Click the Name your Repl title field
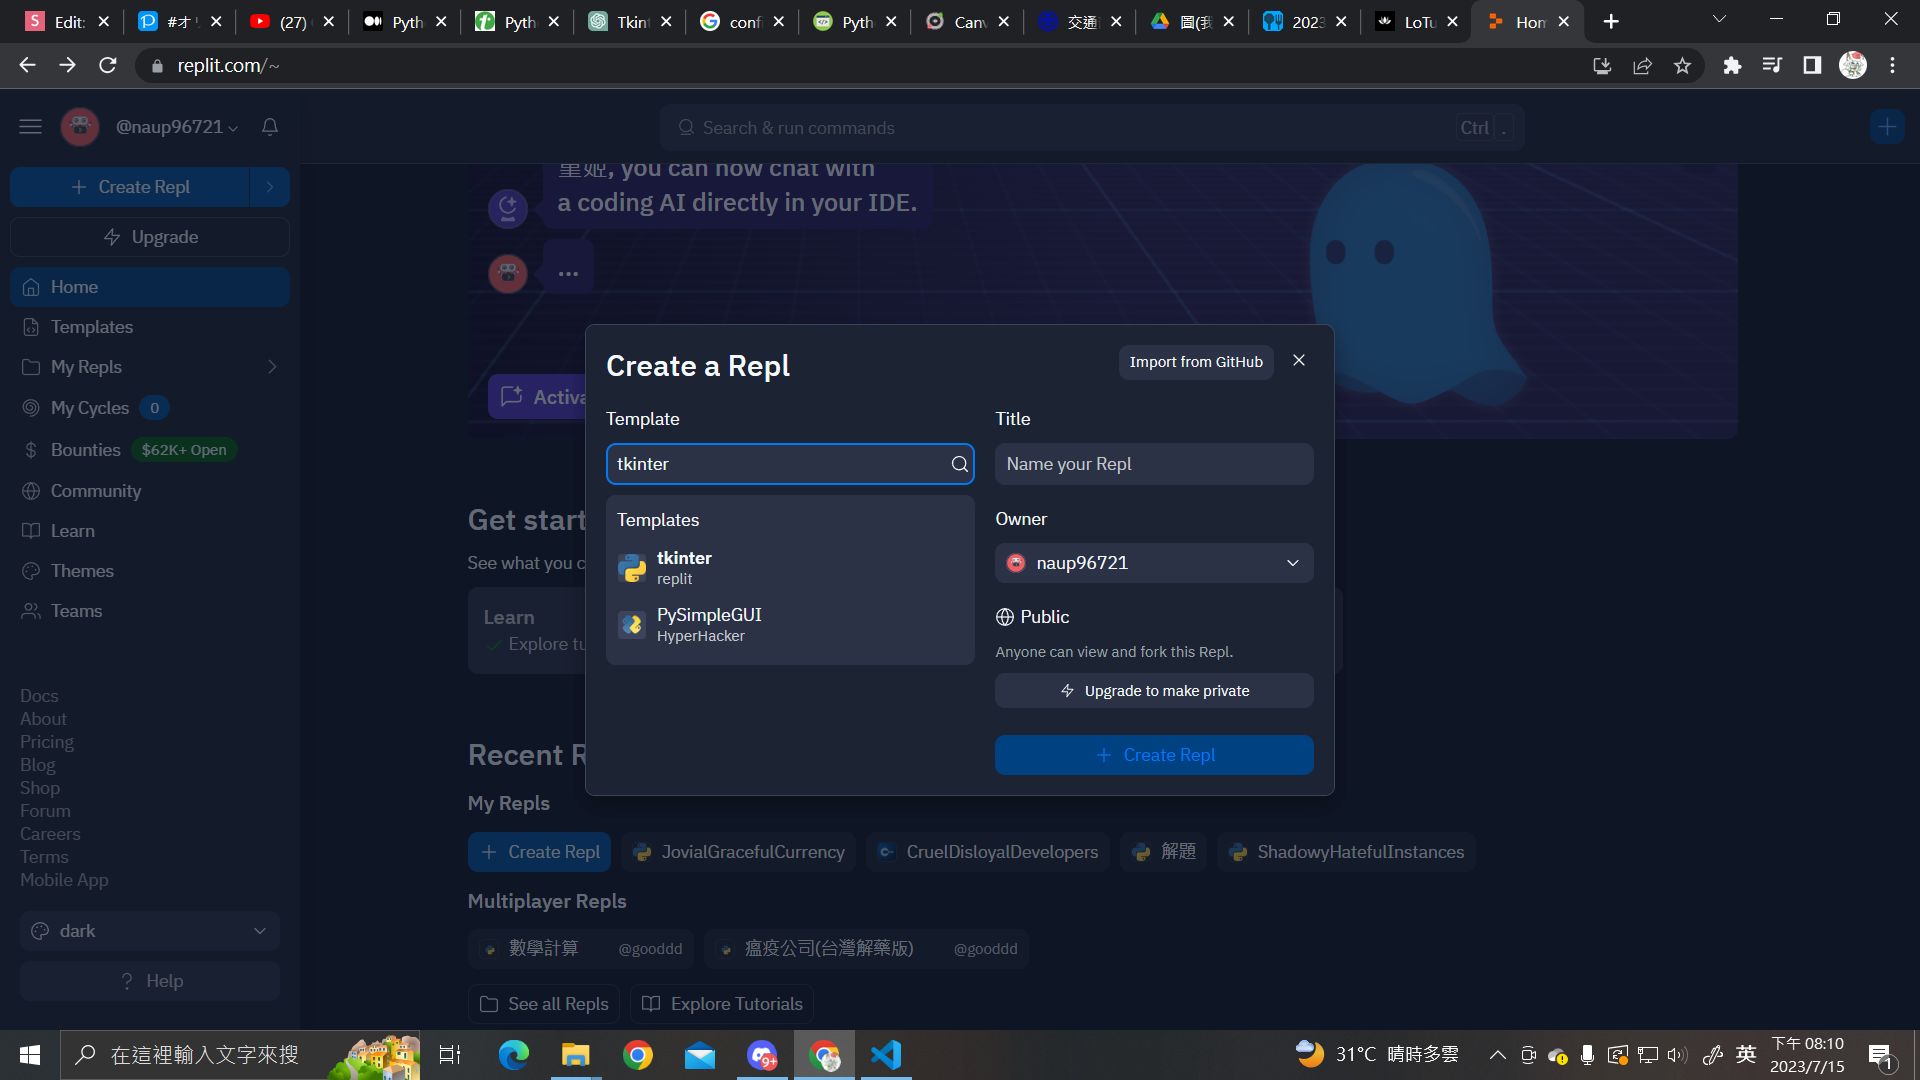1920x1080 pixels. [x=1154, y=464]
